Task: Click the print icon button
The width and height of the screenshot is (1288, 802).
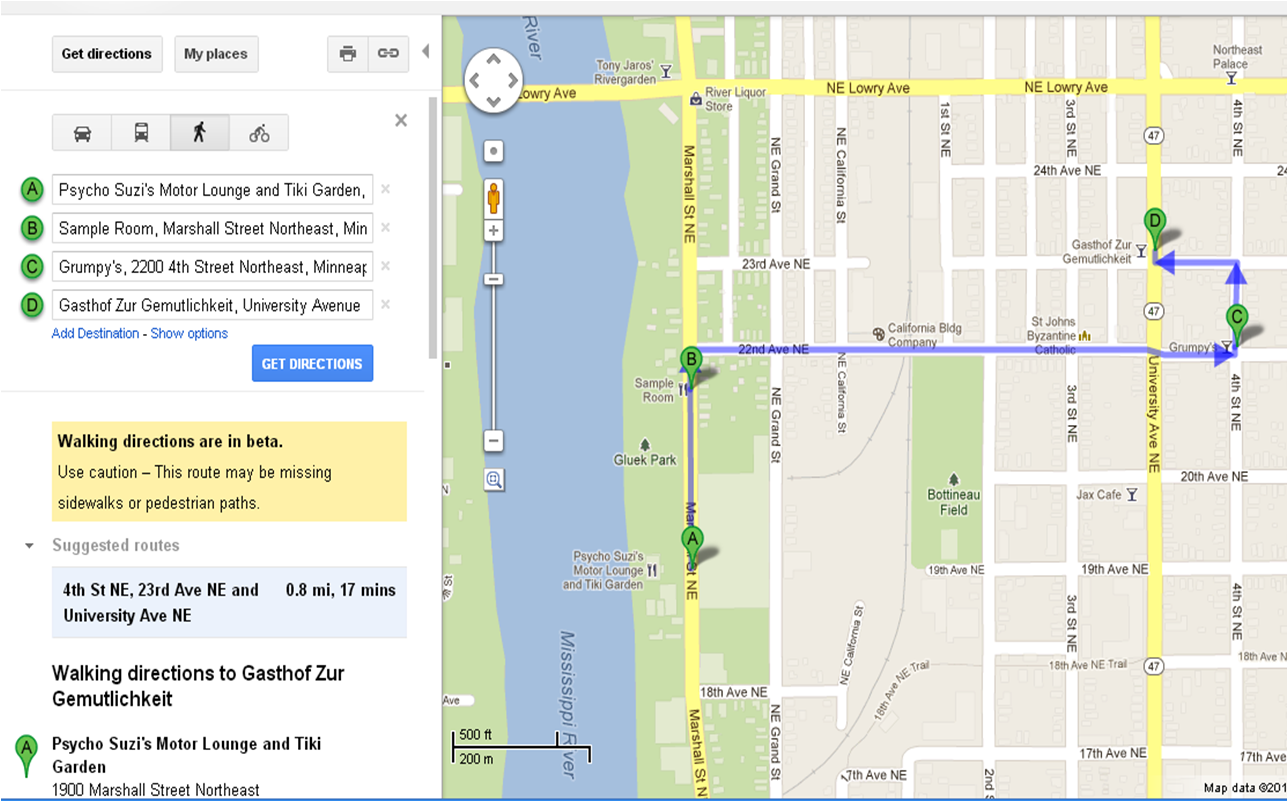Action: 348,54
